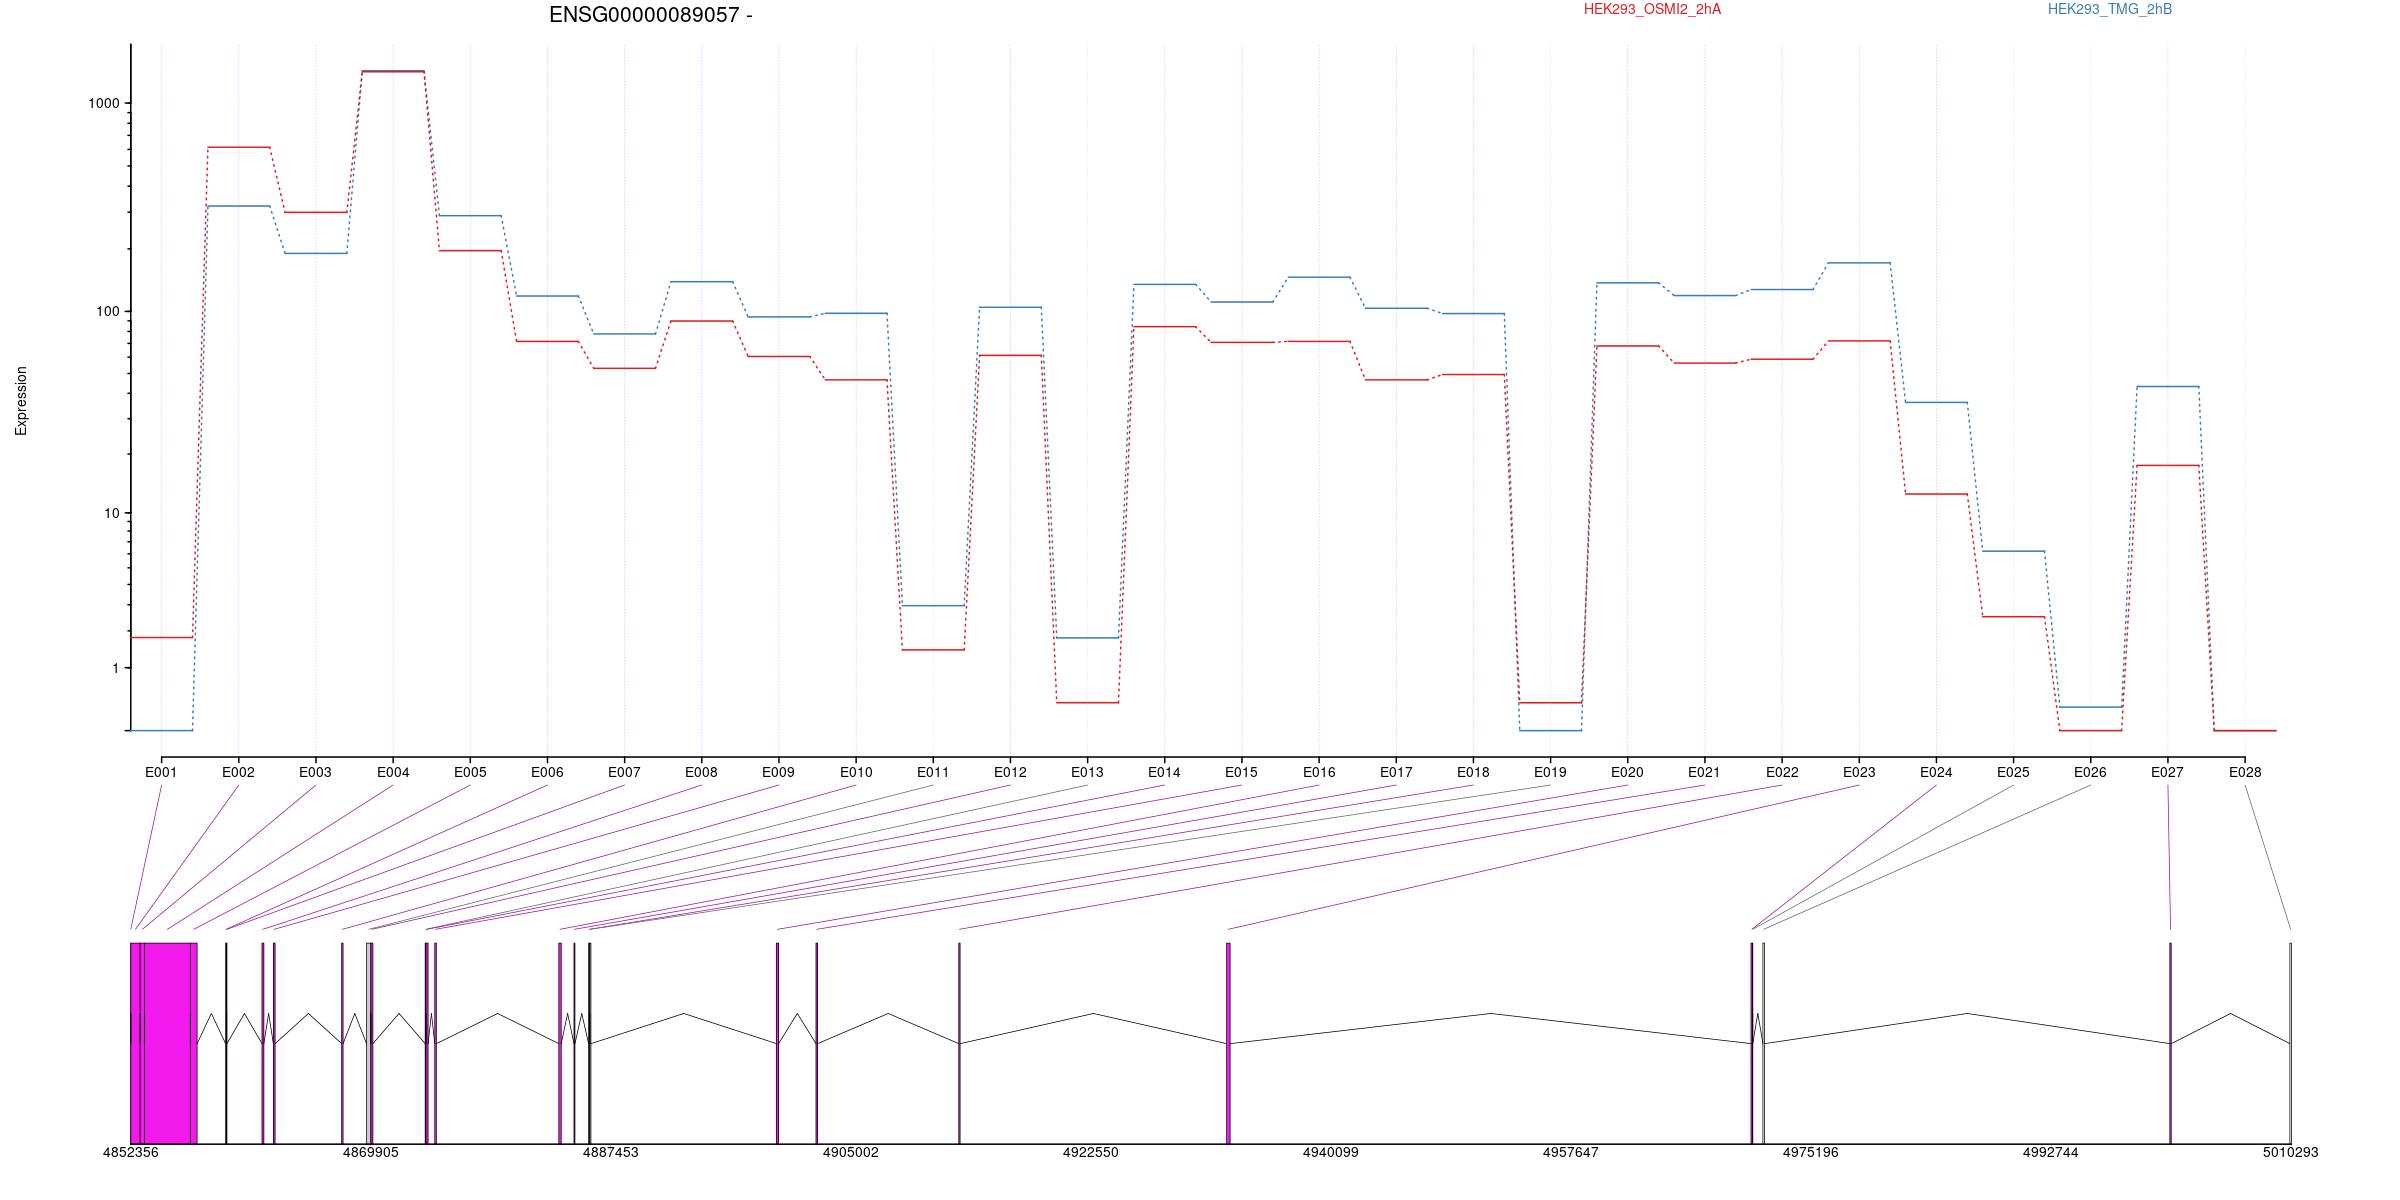The width and height of the screenshot is (2400, 1200).
Task: Select exon label E020
Action: [x=1627, y=772]
